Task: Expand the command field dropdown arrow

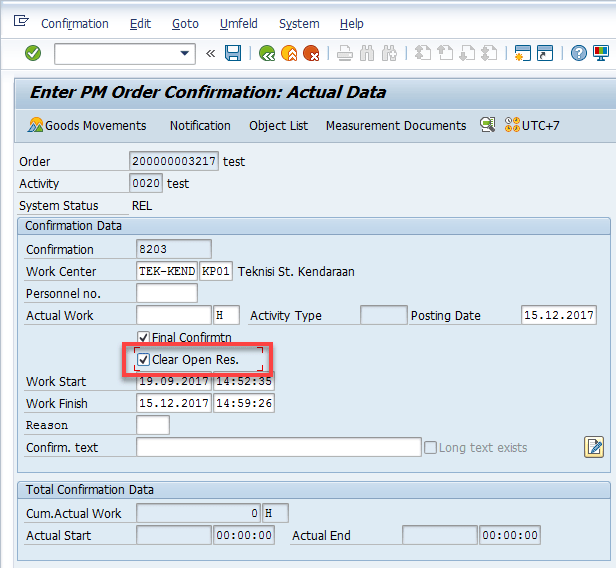Action: point(185,53)
